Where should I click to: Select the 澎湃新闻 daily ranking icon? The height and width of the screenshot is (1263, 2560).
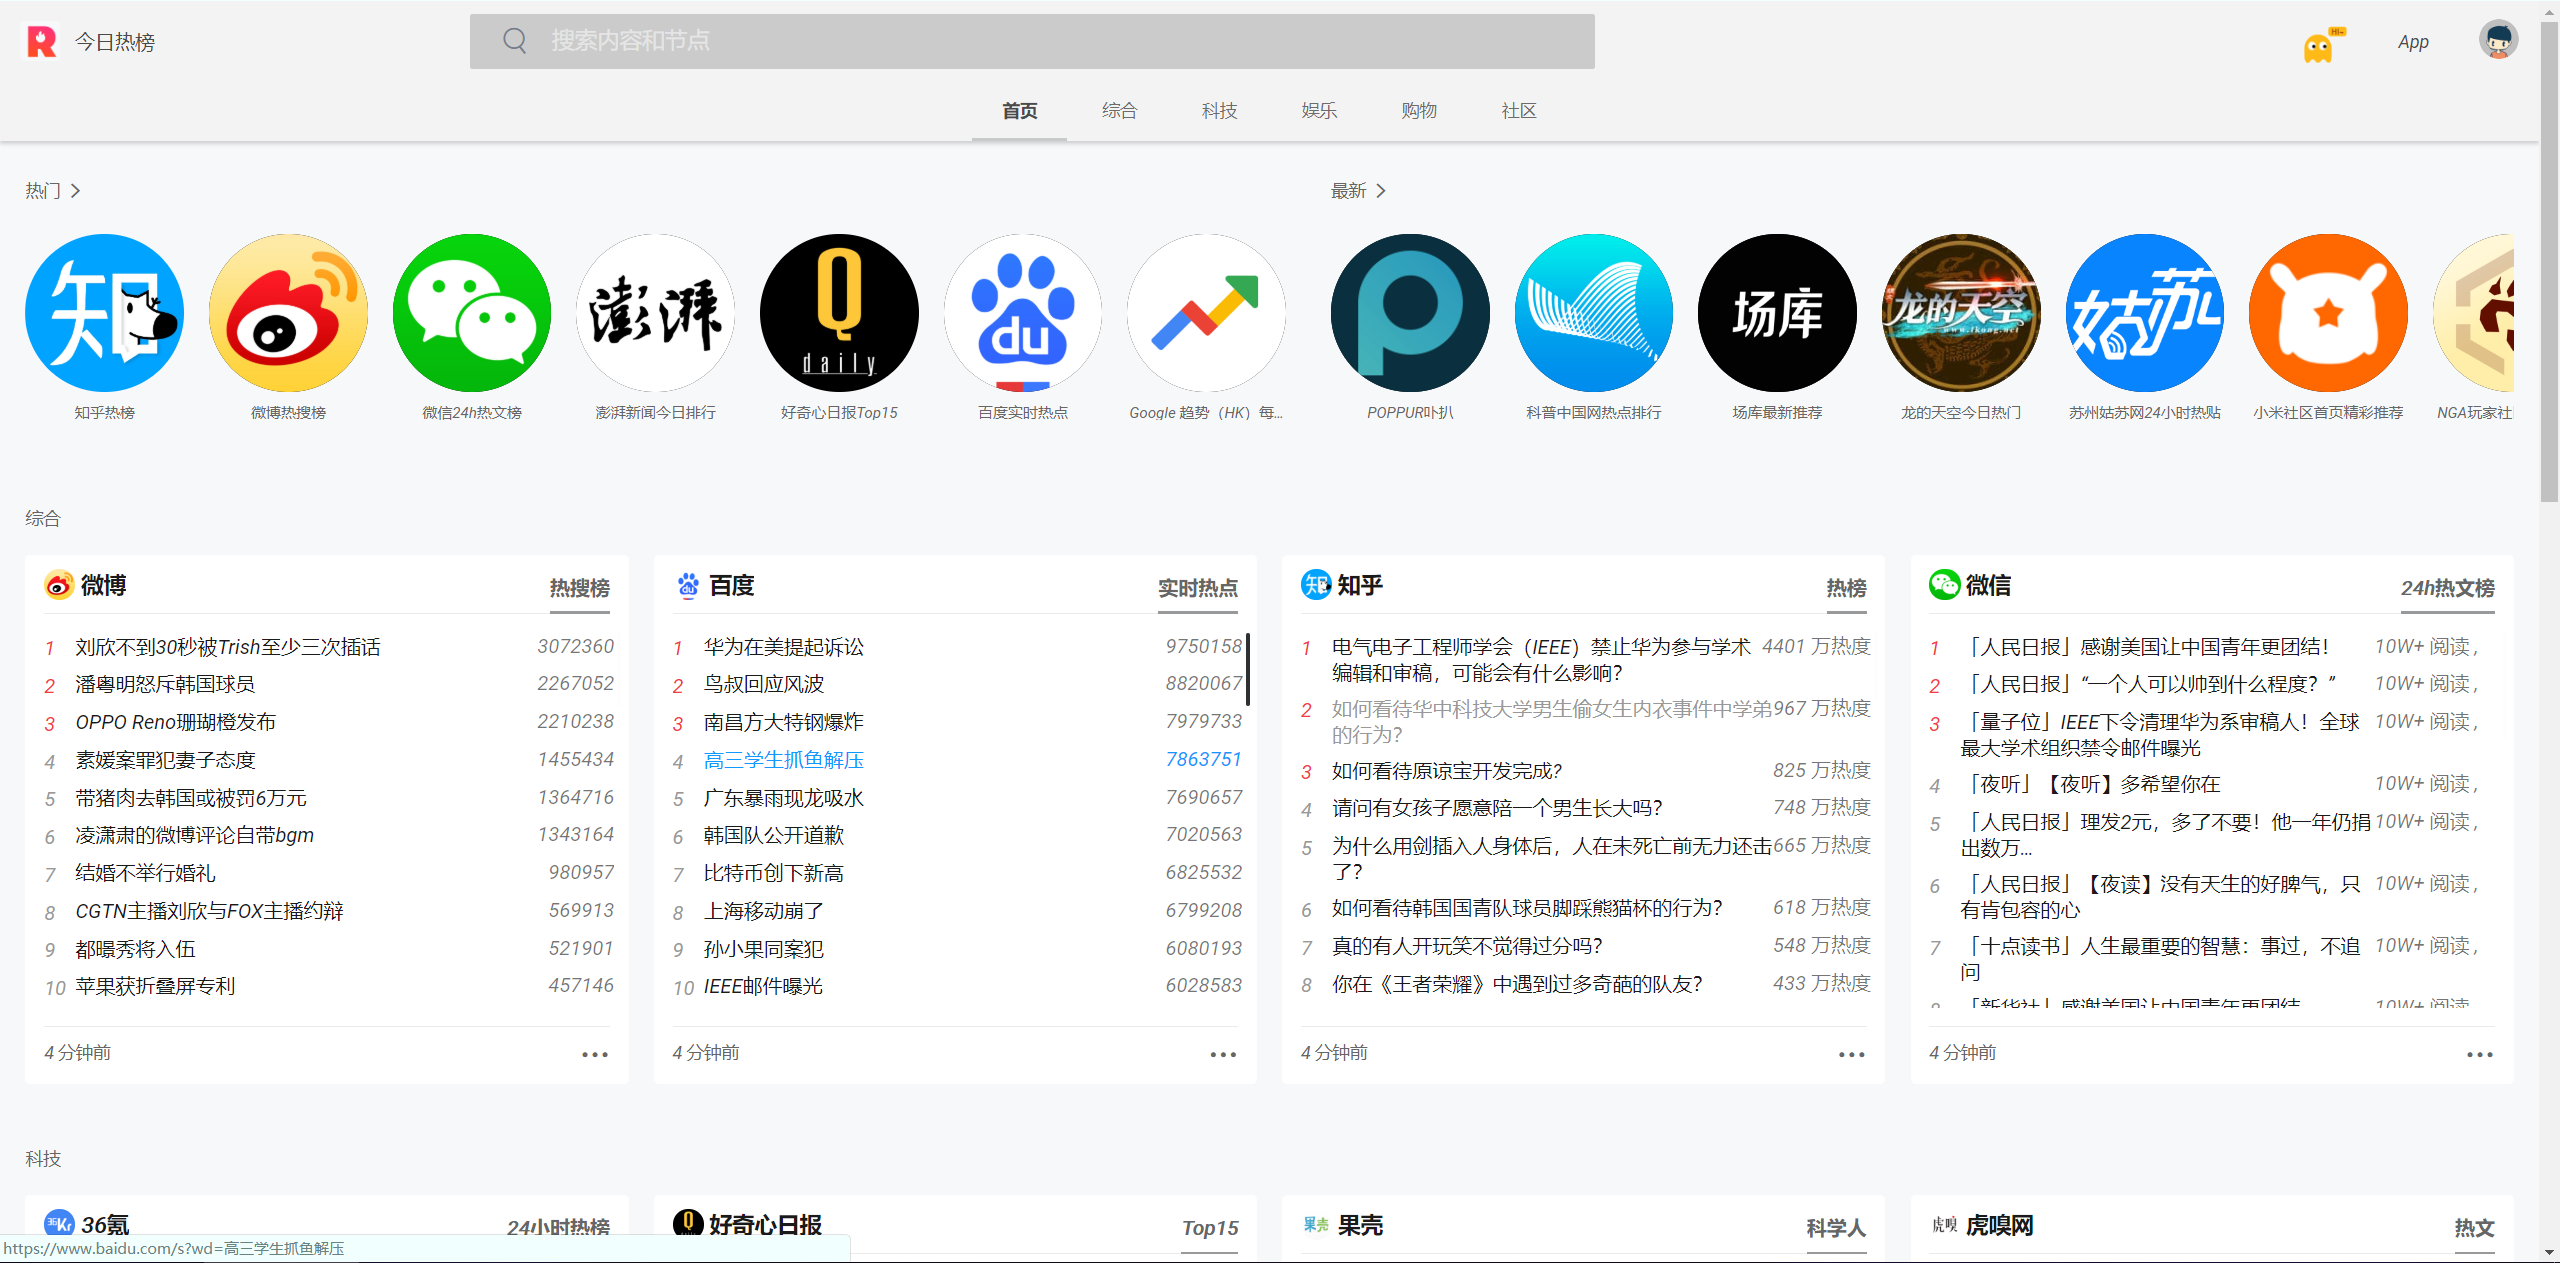coord(655,313)
